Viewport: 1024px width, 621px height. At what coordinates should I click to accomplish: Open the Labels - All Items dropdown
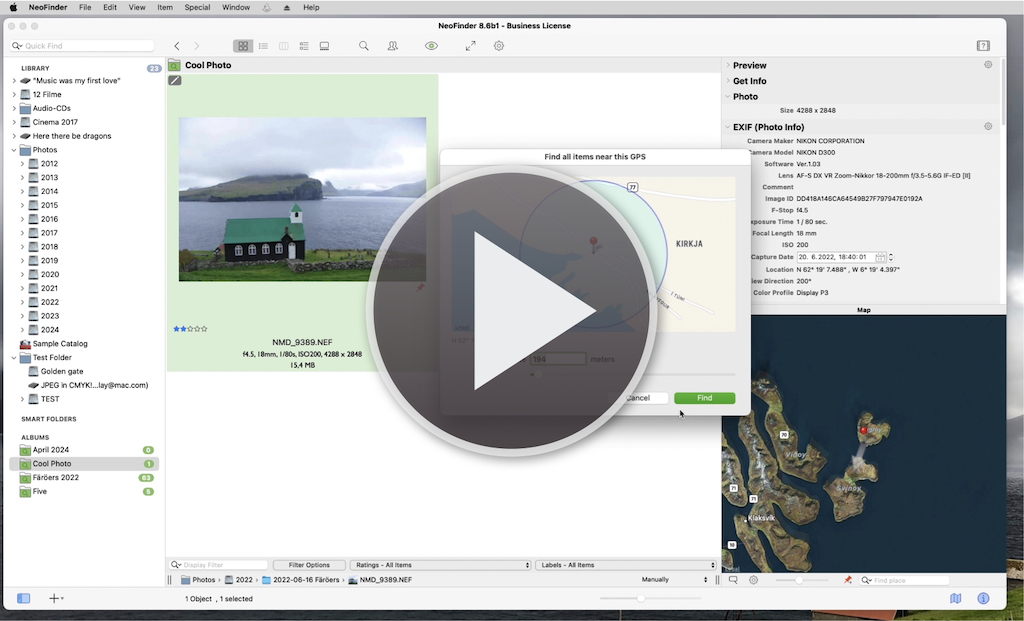[626, 565]
